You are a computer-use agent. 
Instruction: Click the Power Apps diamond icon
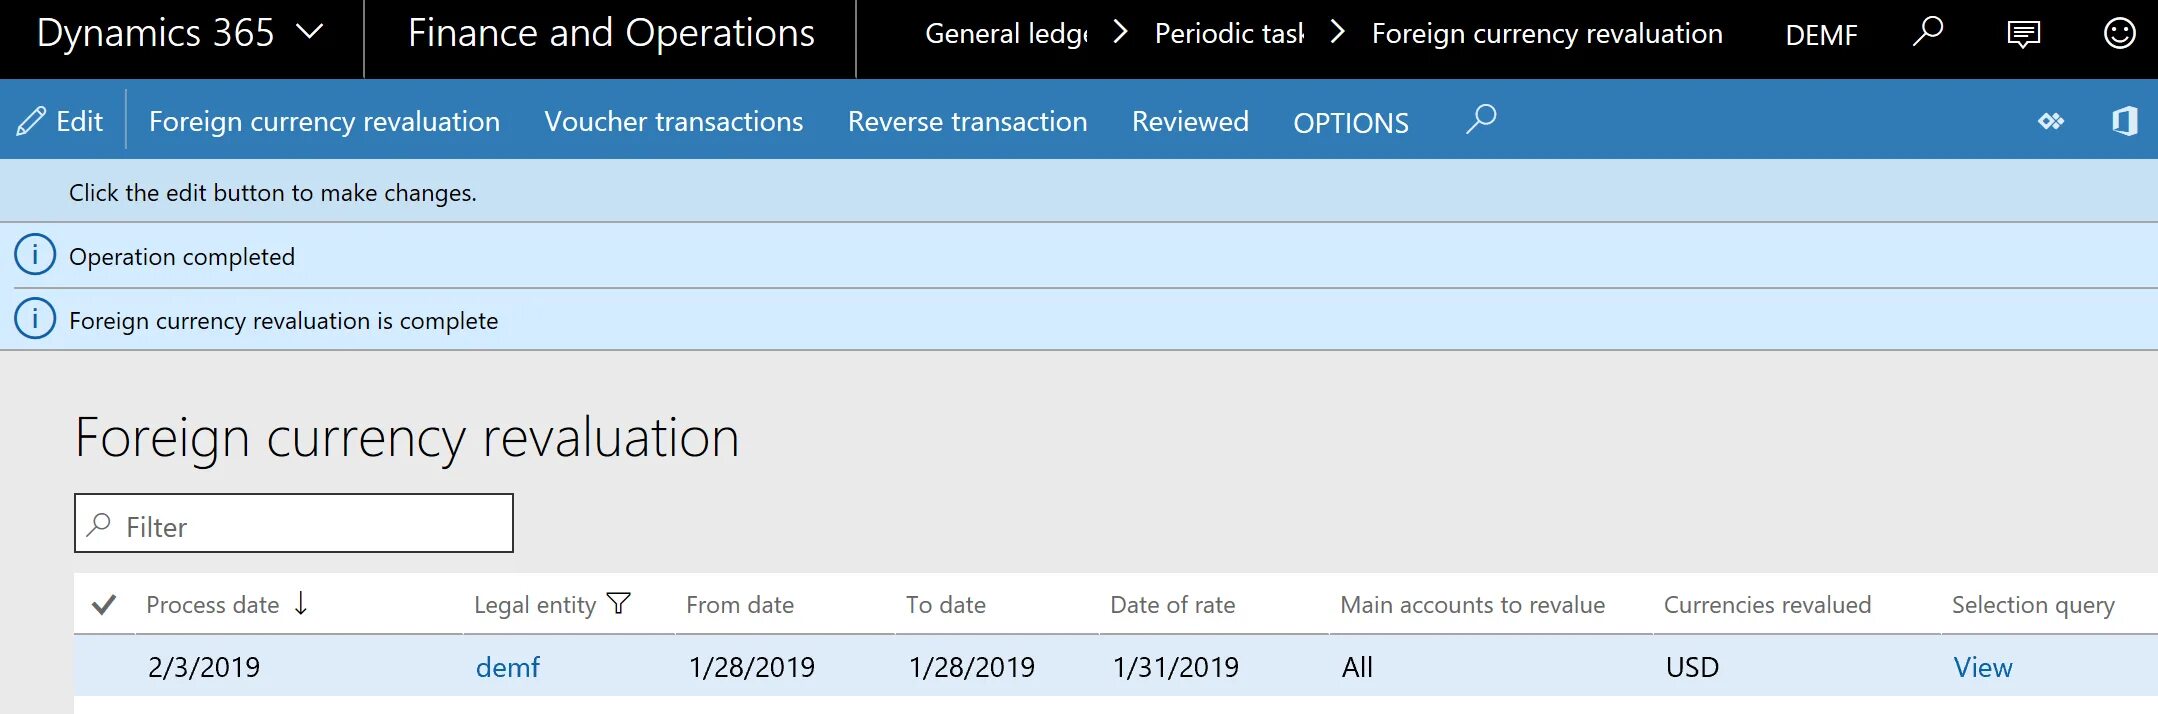click(2050, 121)
